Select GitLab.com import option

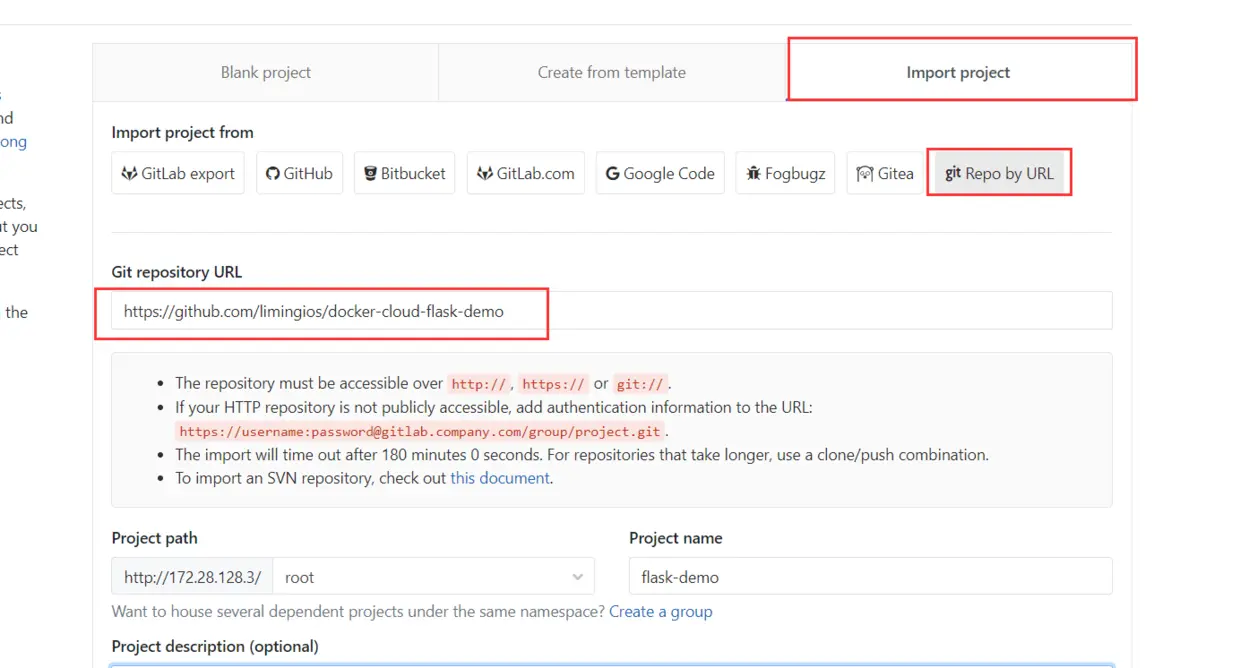(526, 173)
